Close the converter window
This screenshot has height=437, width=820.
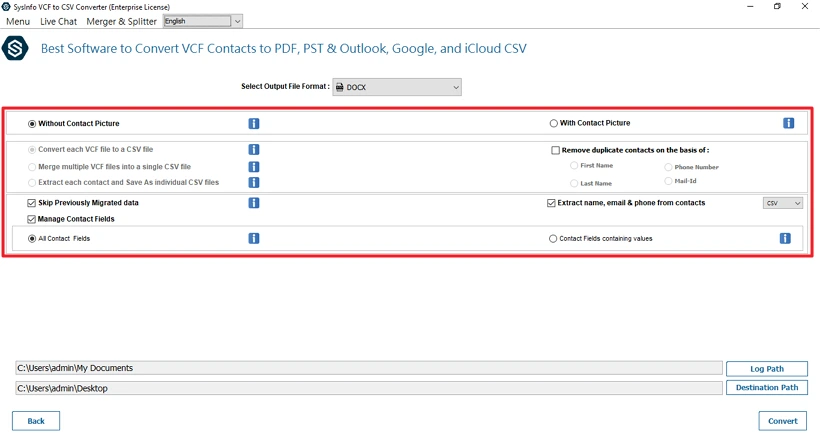coord(805,7)
